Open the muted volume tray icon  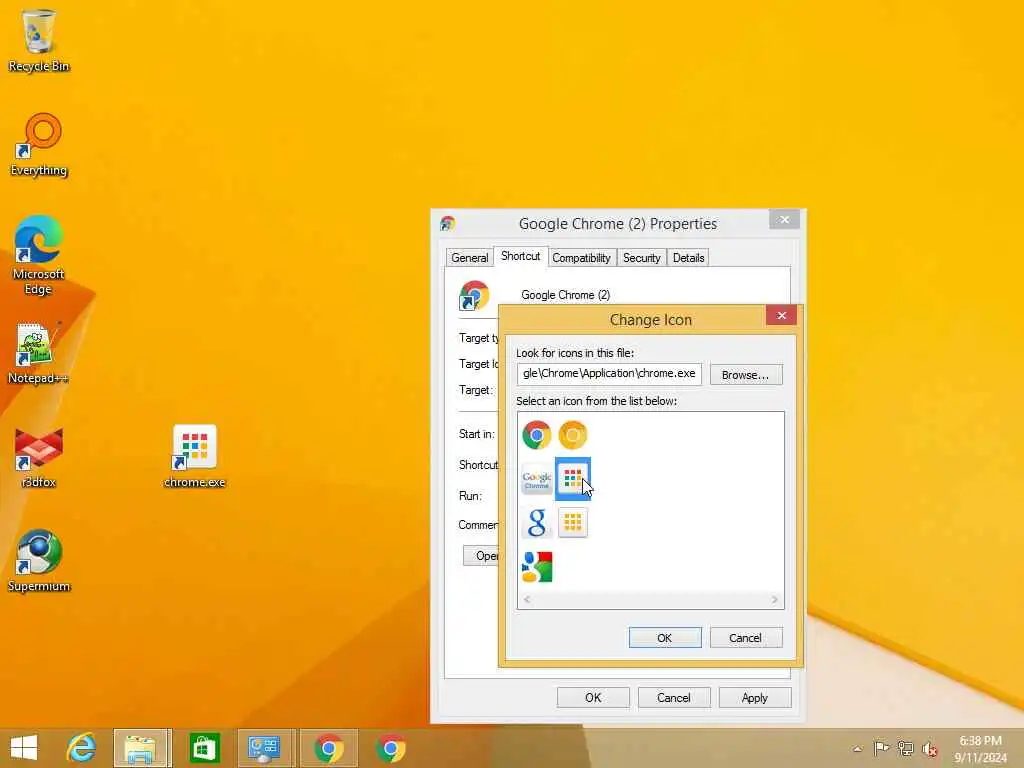pyautogui.click(x=930, y=748)
